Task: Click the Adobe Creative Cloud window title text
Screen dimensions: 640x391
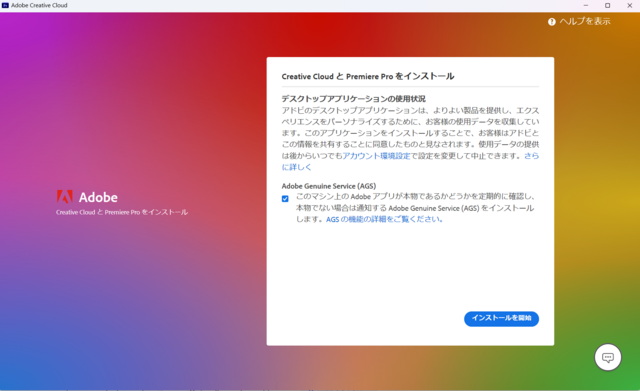Action: click(39, 5)
